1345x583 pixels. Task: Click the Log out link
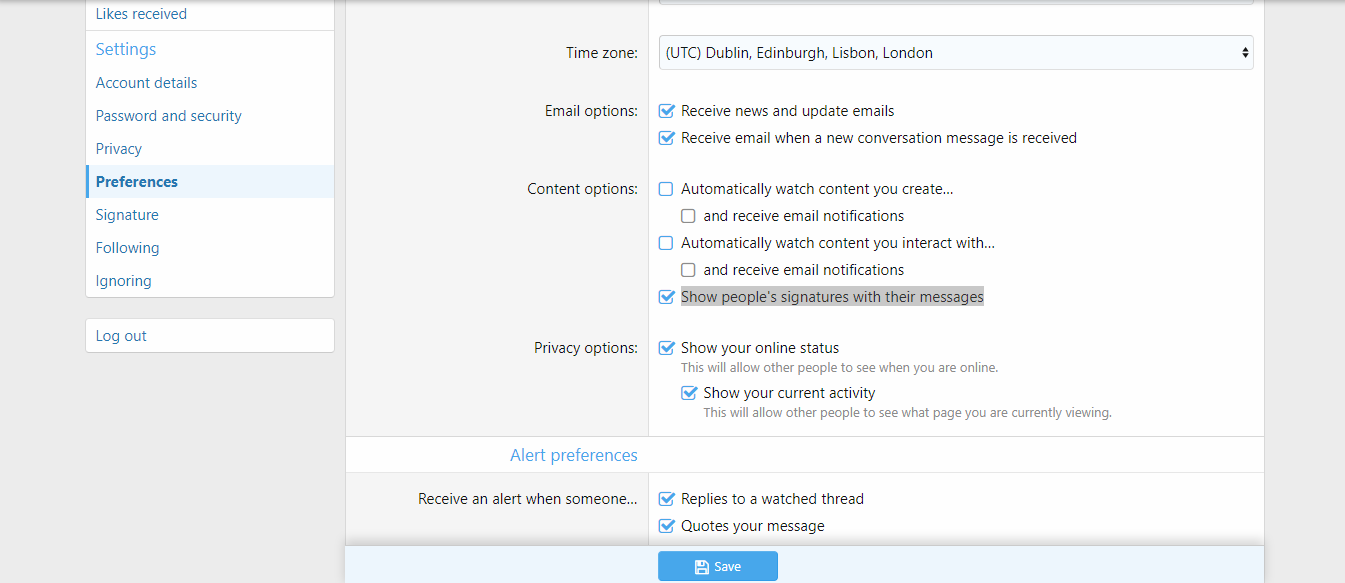121,336
